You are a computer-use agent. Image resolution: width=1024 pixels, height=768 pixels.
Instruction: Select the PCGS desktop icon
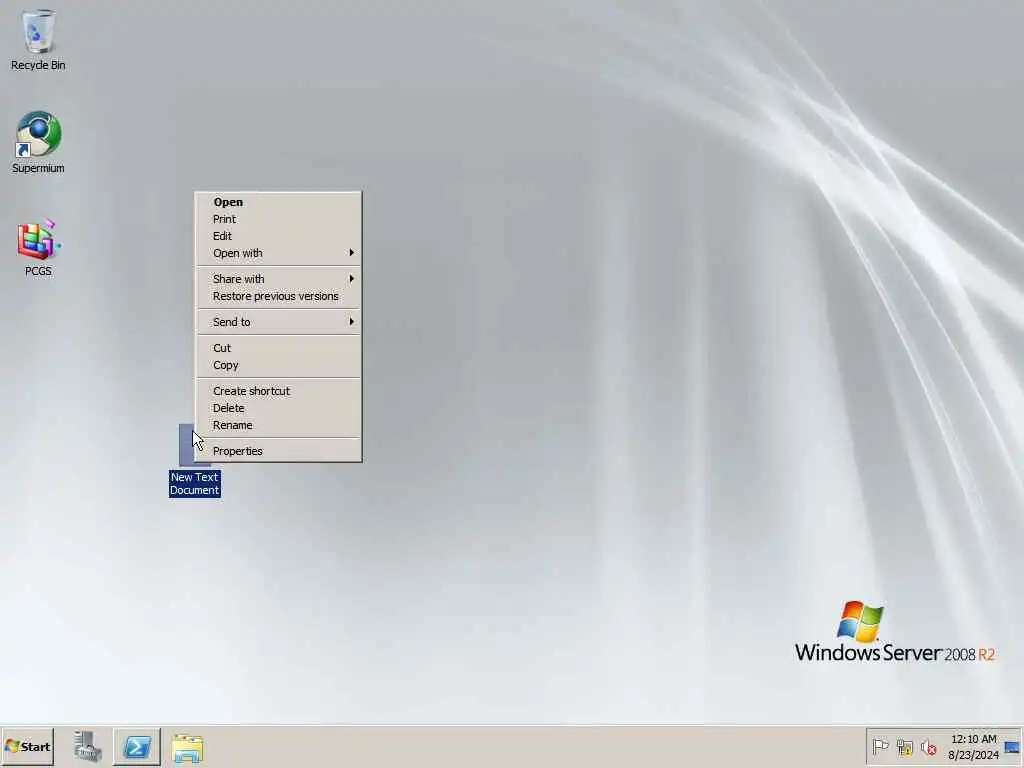[x=38, y=248]
